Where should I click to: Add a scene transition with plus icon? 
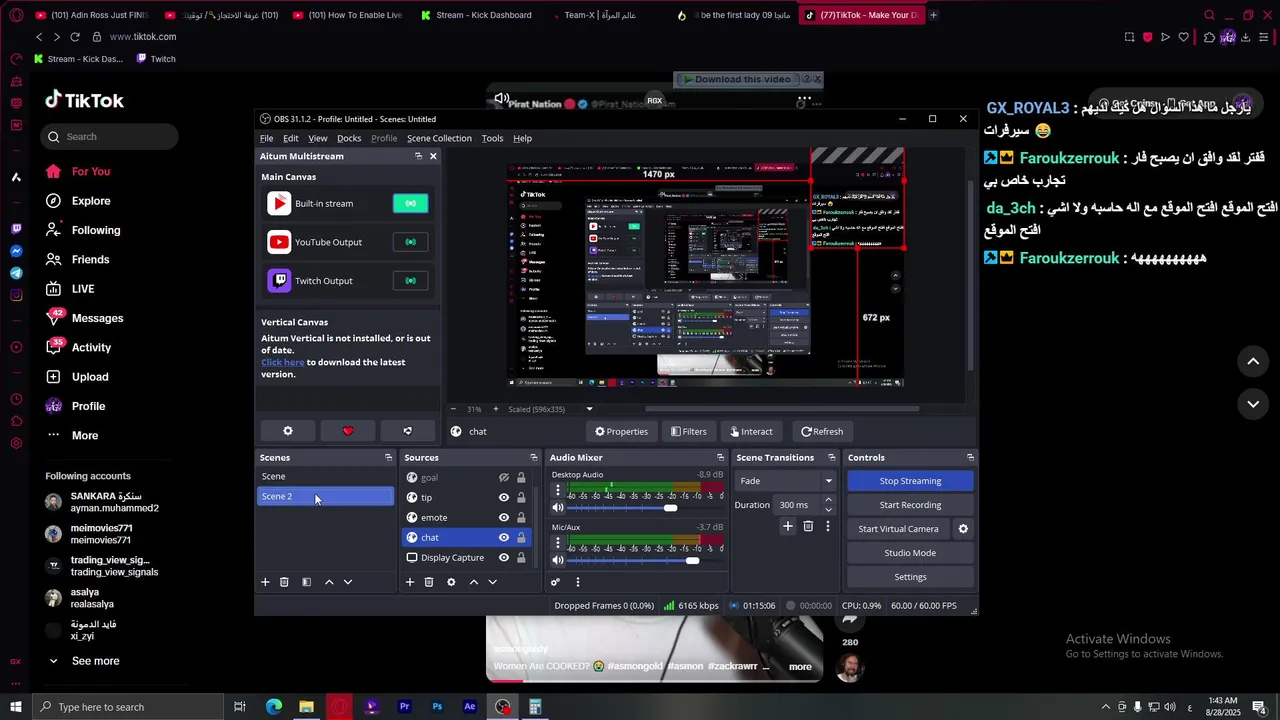[x=787, y=526]
